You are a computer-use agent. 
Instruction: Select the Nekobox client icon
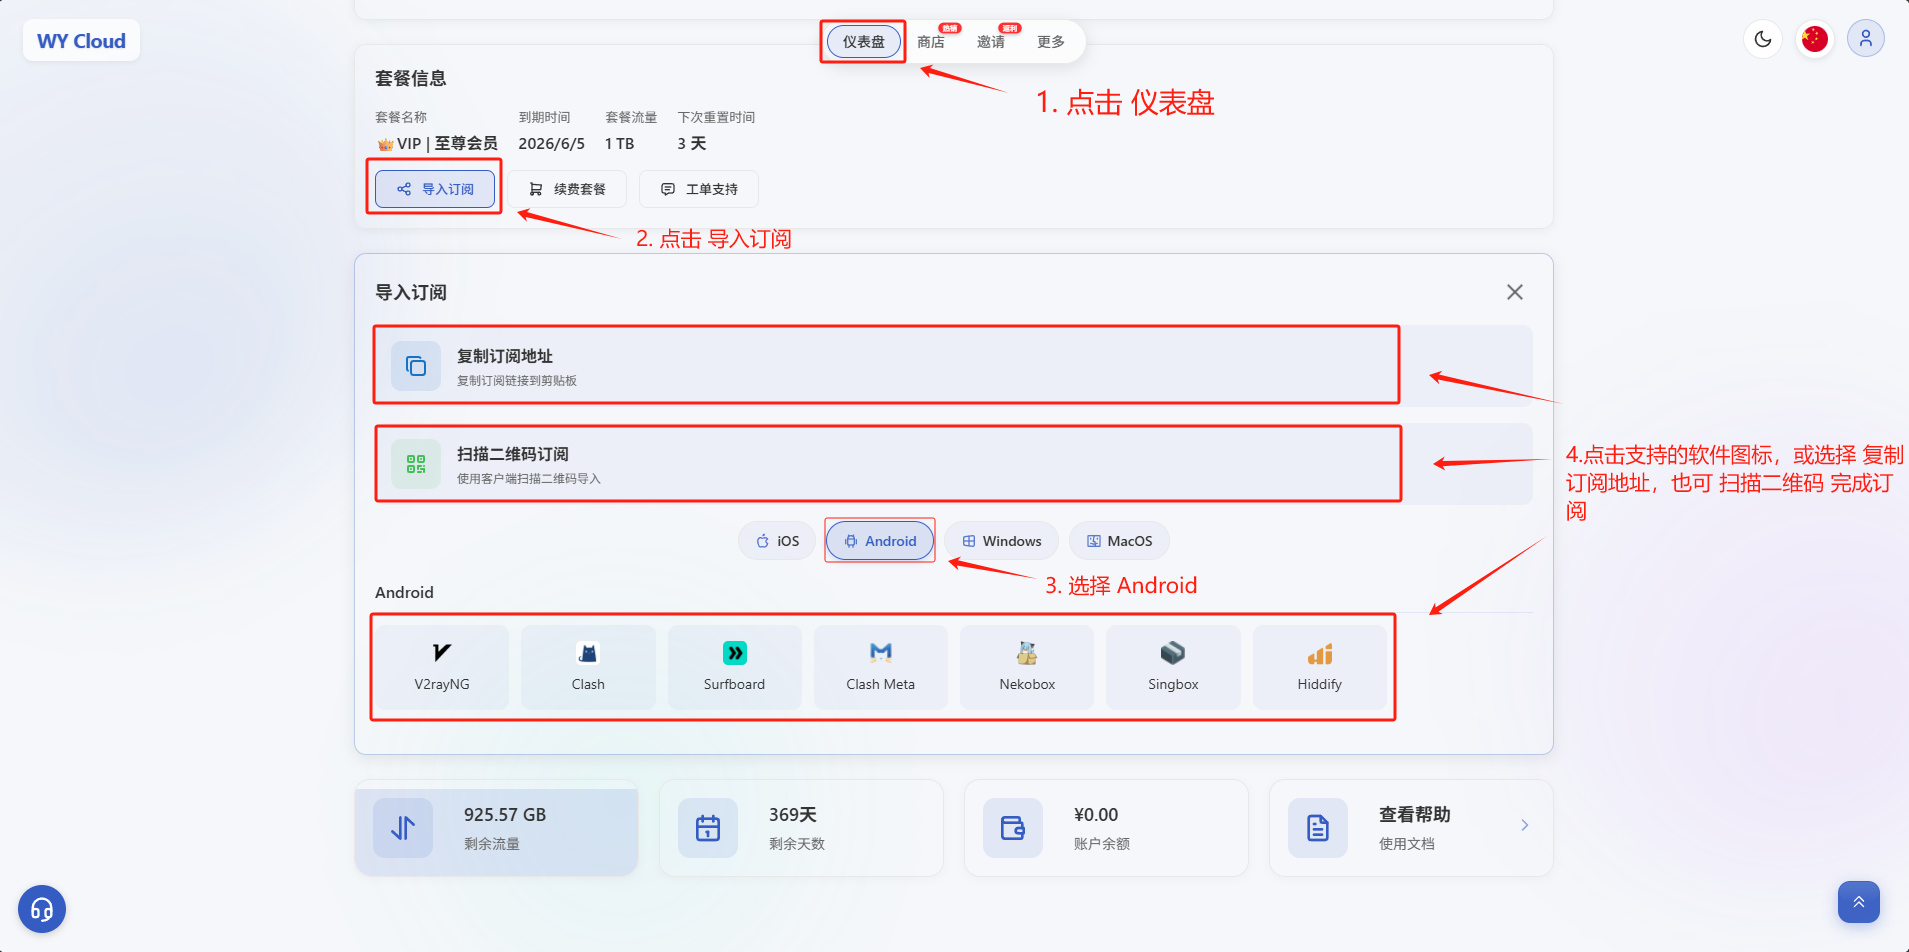pos(1027,667)
